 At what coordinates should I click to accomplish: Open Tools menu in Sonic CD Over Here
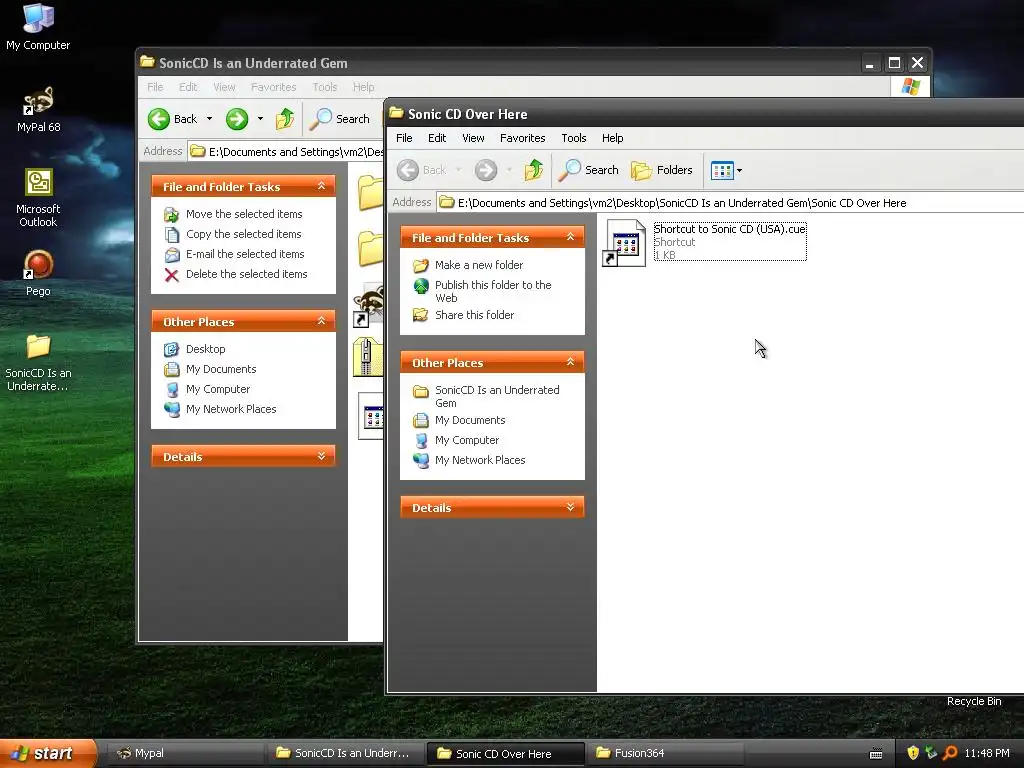[x=574, y=138]
